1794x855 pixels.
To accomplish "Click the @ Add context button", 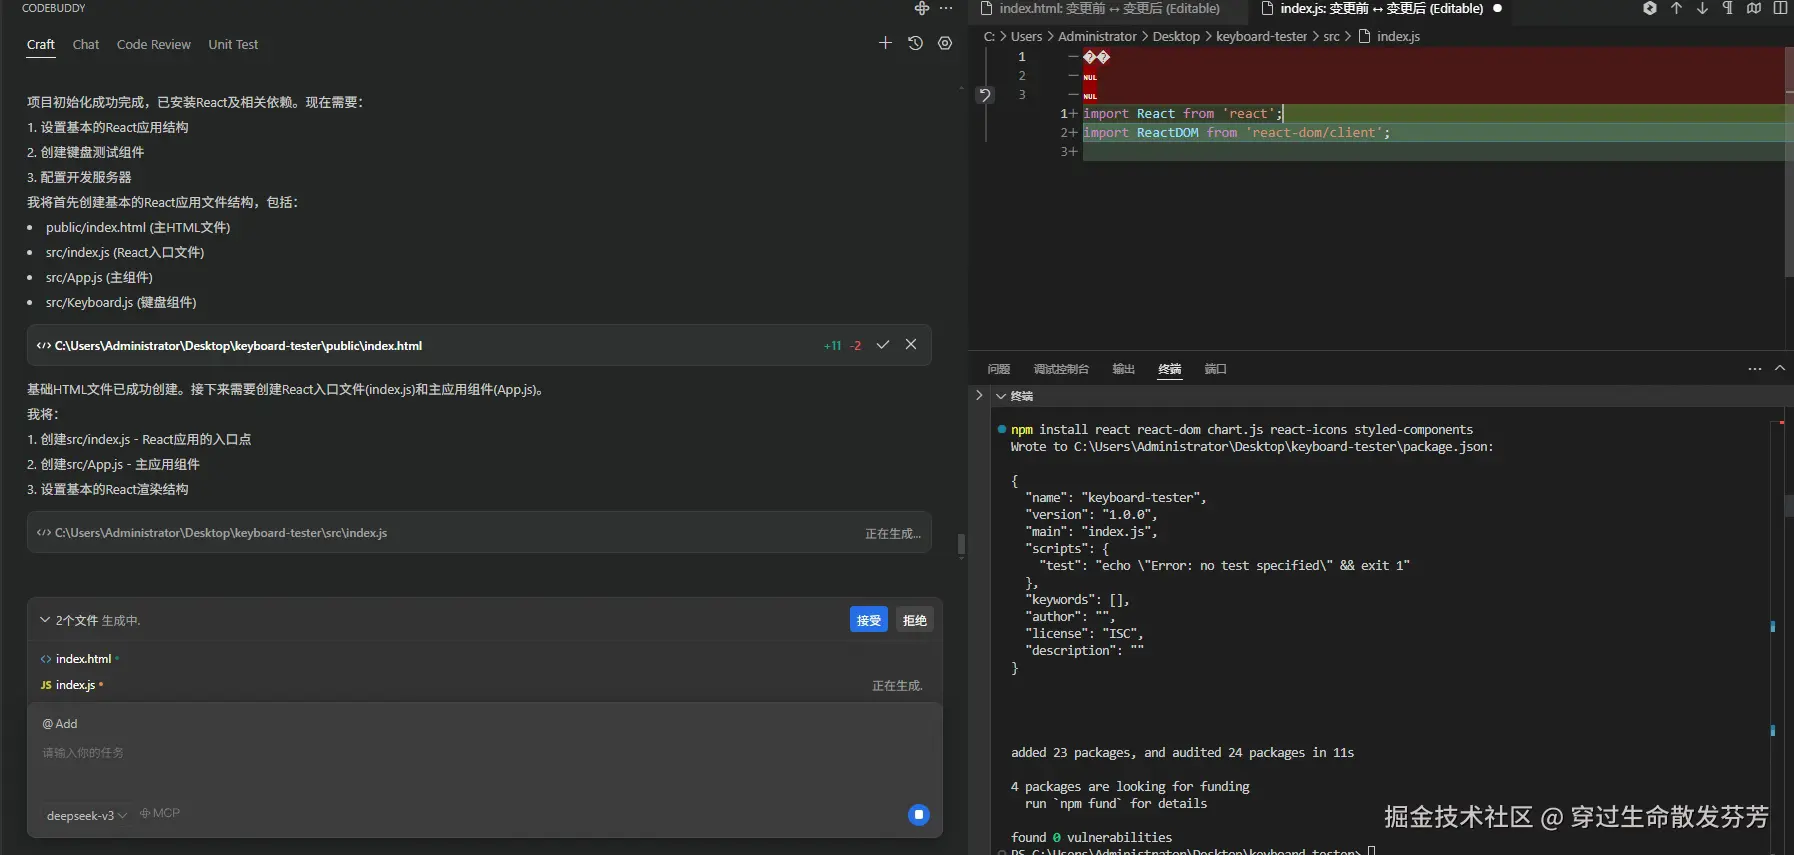I will point(60,723).
